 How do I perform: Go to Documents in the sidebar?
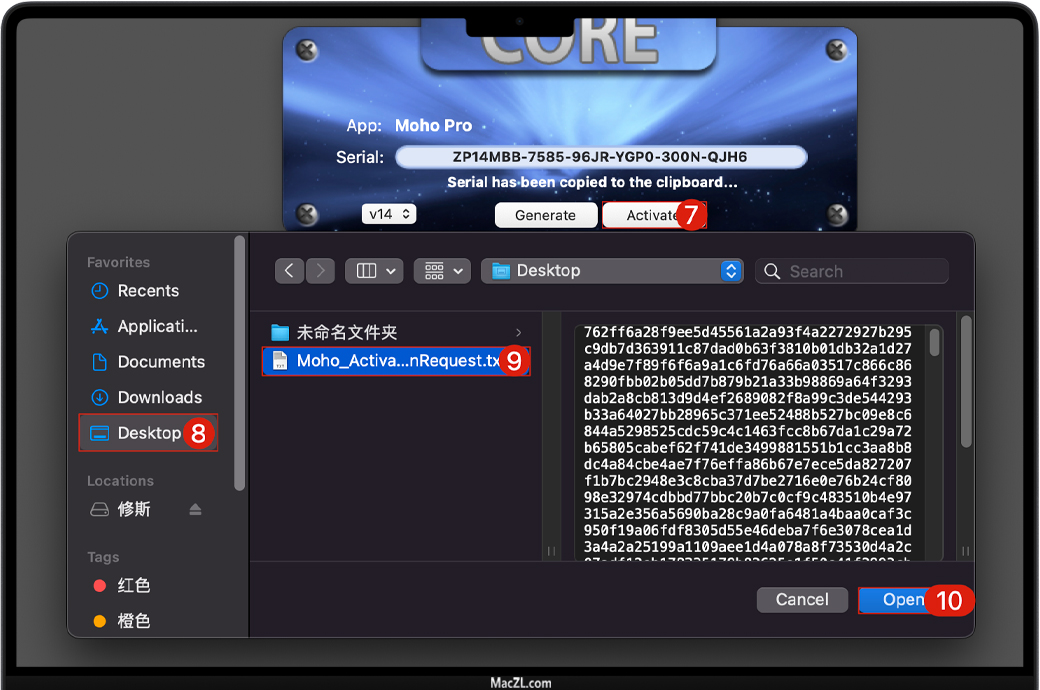tap(160, 362)
